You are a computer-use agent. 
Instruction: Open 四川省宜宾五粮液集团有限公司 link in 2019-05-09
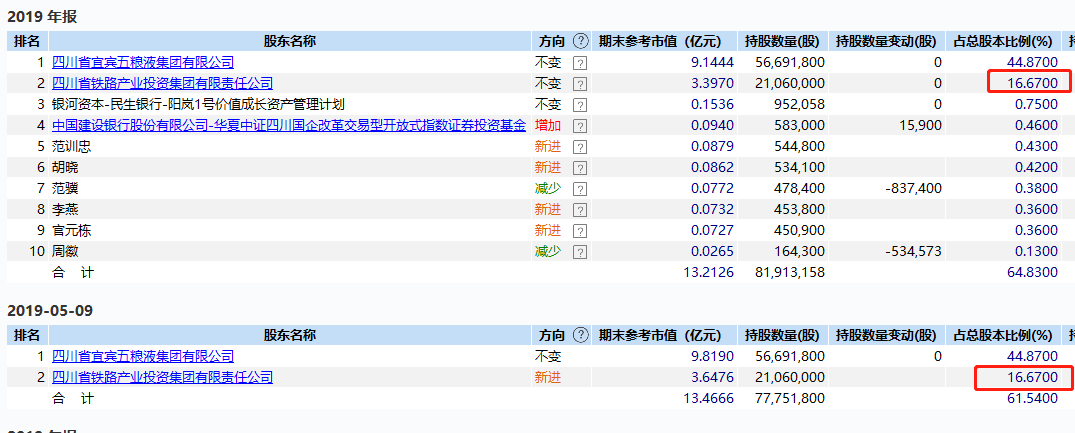143,356
